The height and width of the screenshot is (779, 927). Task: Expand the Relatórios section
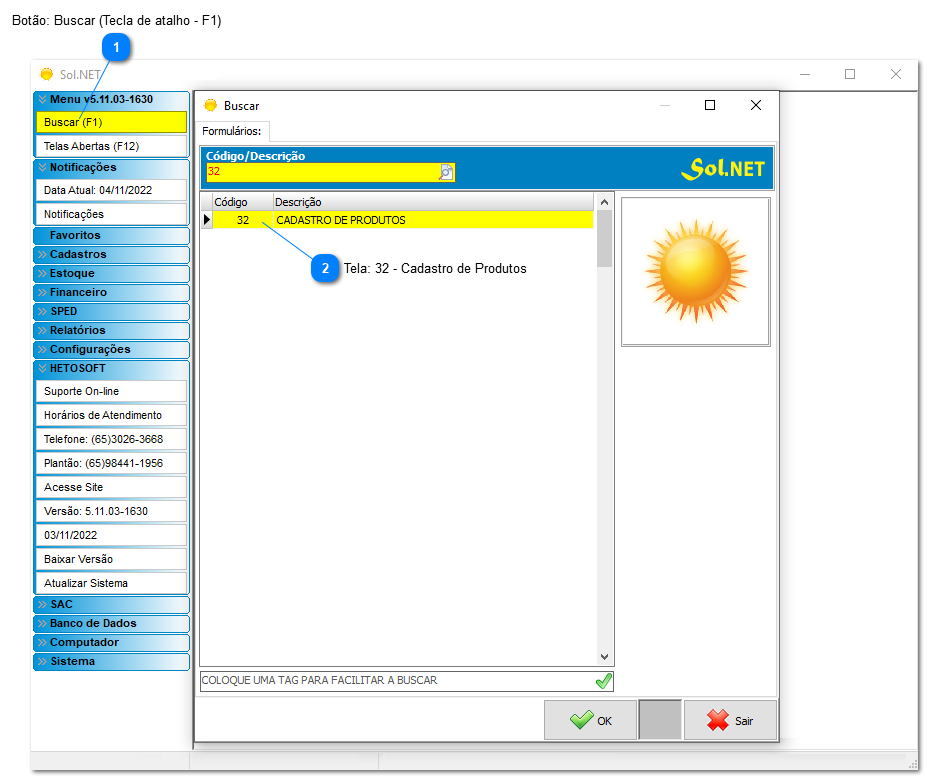(111, 331)
